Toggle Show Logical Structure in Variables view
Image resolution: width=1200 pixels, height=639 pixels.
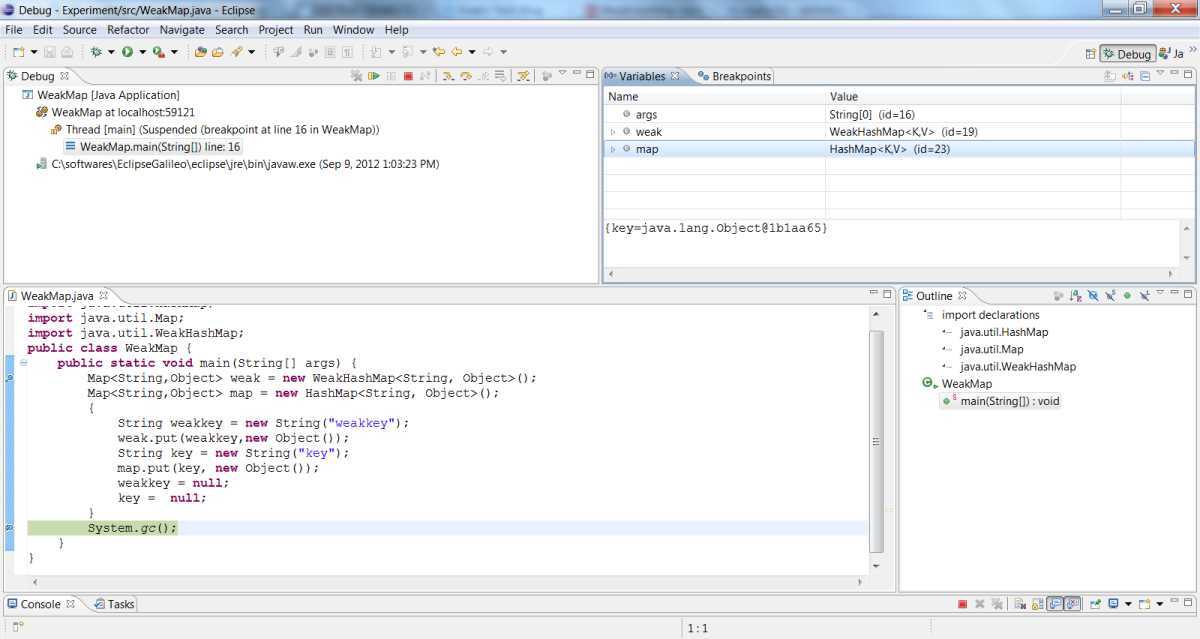(1127, 76)
